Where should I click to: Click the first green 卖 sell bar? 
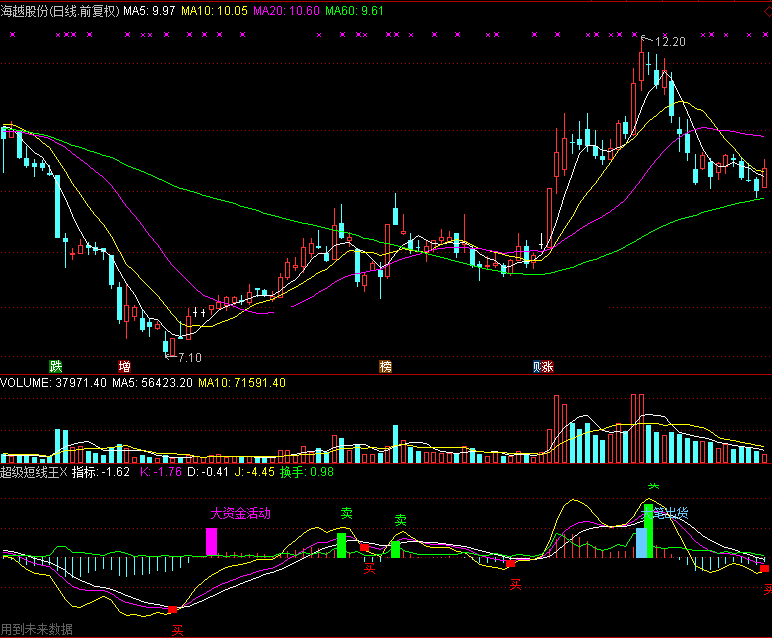click(x=341, y=544)
